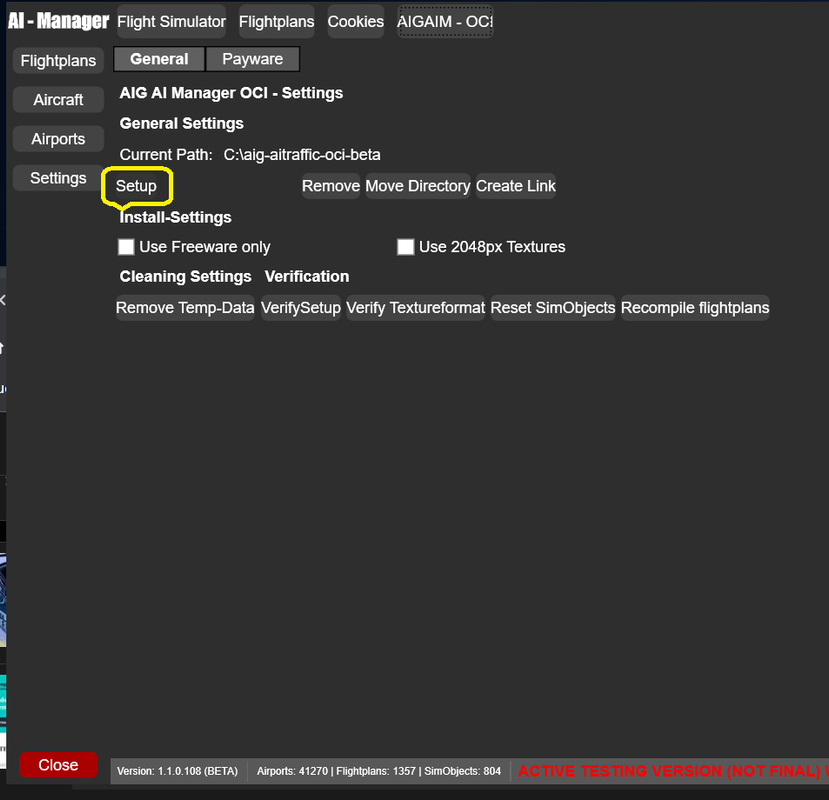
Task: Switch to the General settings tab
Action: [x=159, y=59]
